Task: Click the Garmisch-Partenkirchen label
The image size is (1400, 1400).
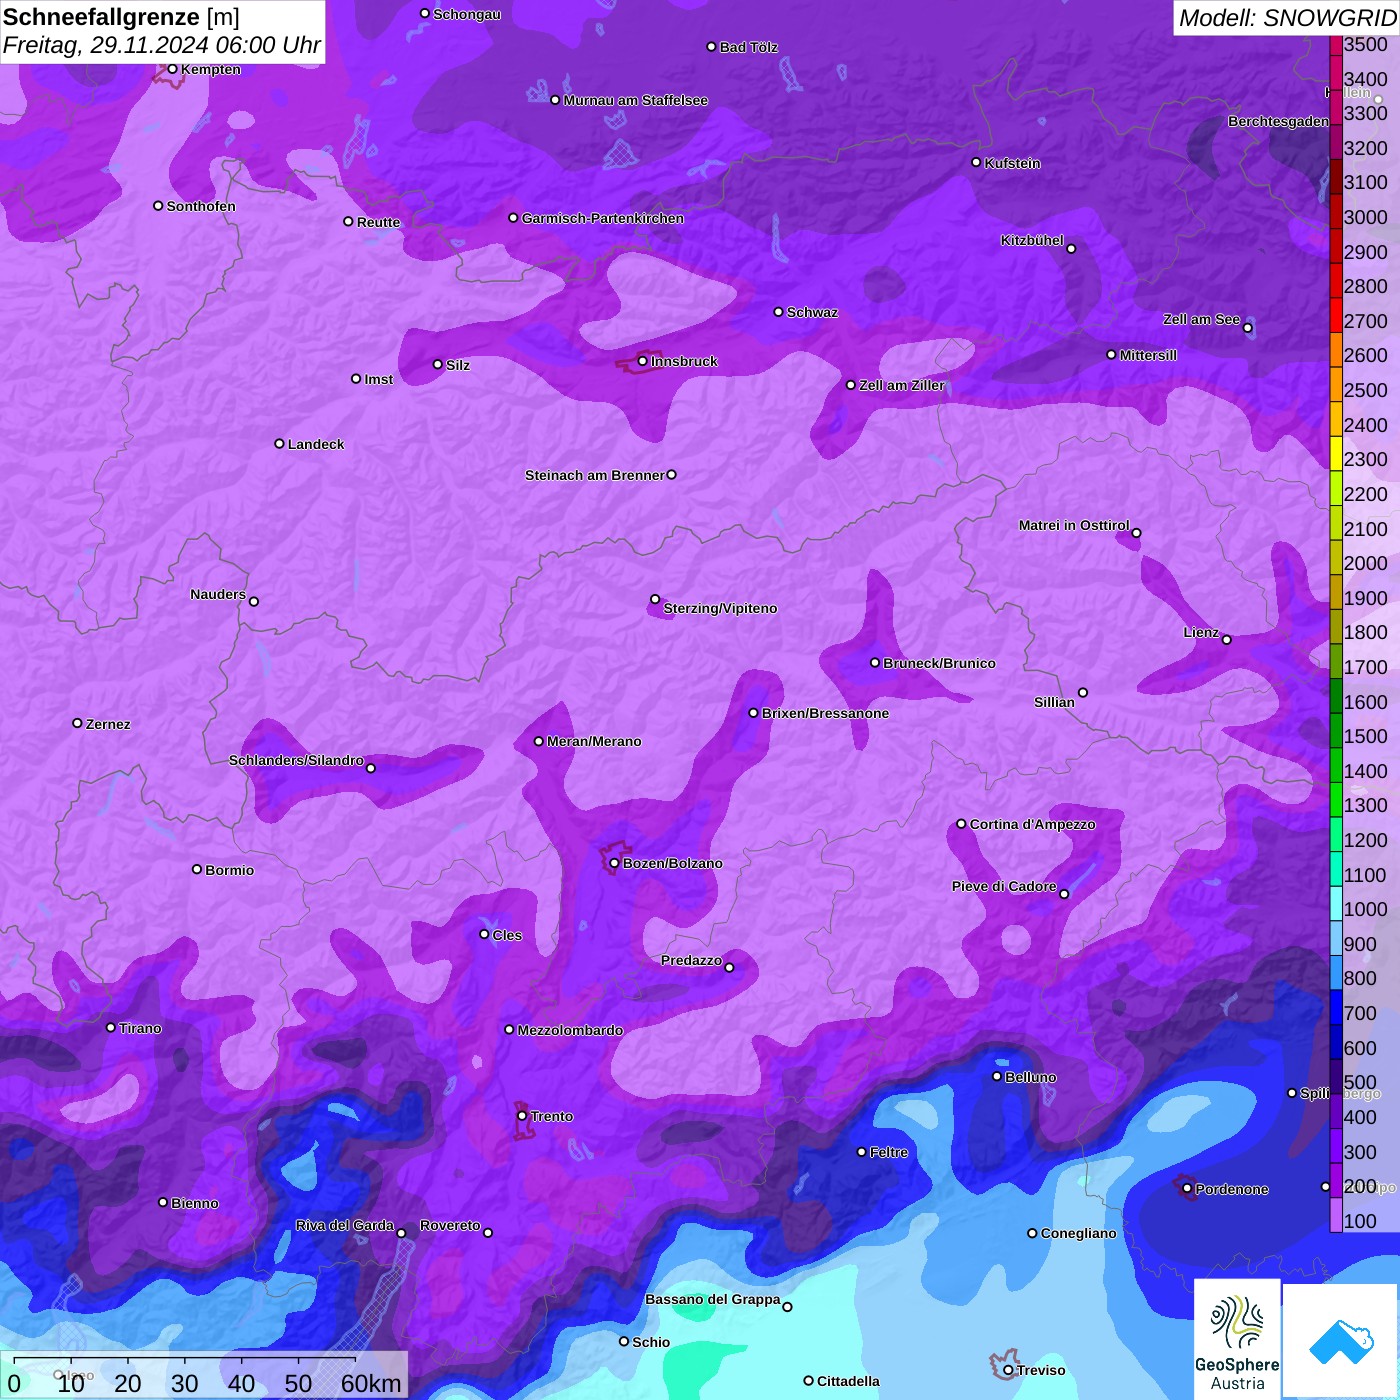Action: click(603, 218)
